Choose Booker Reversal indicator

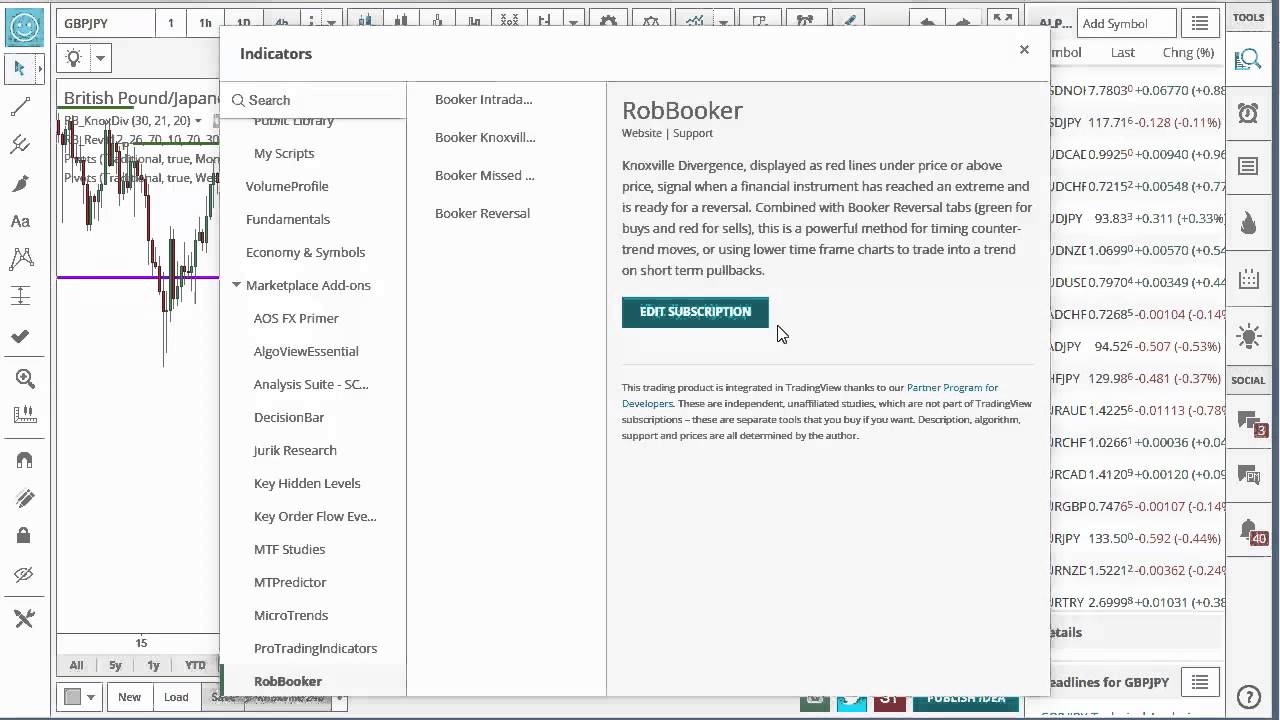coord(482,213)
